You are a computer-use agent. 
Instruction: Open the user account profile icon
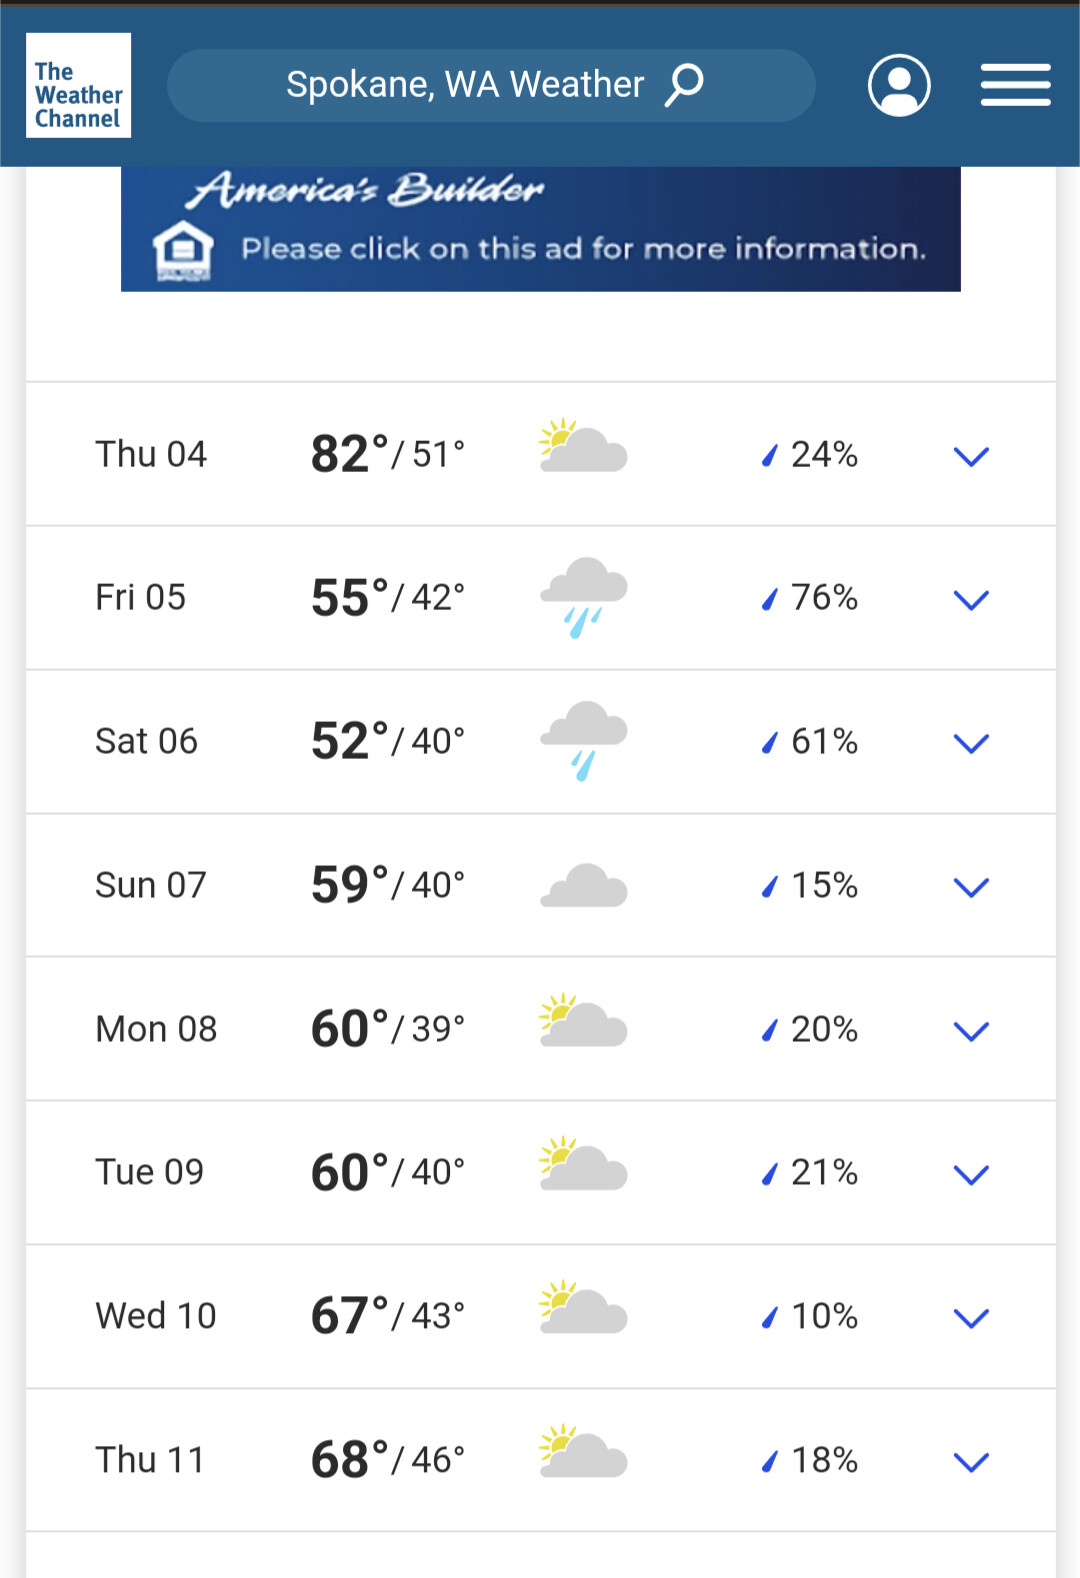coord(899,85)
